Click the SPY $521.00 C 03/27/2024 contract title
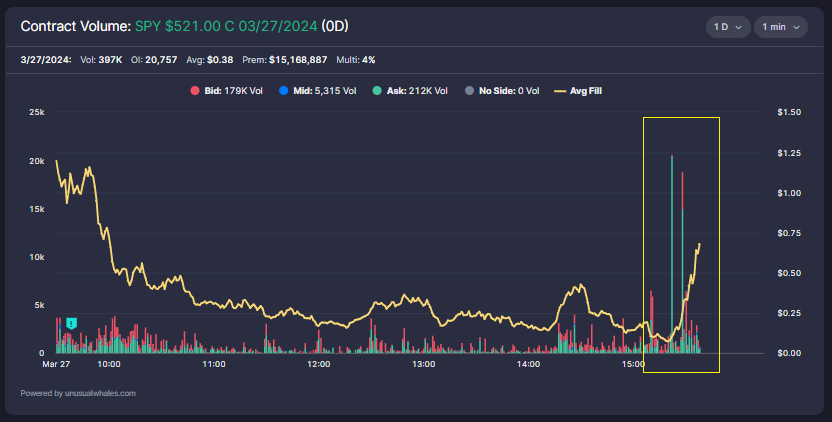The image size is (832, 422). tap(226, 26)
